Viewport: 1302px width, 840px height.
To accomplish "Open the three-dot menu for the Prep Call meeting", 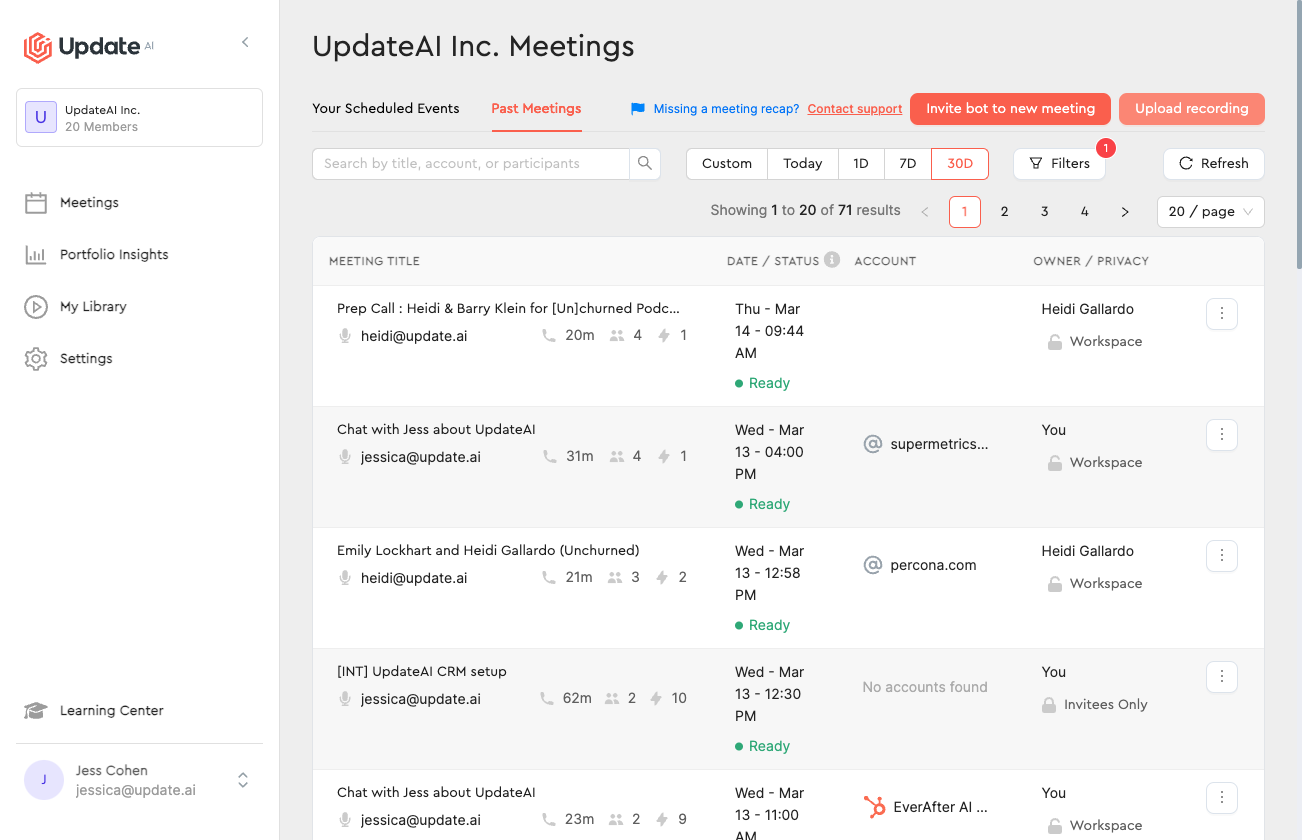I will [x=1222, y=314].
